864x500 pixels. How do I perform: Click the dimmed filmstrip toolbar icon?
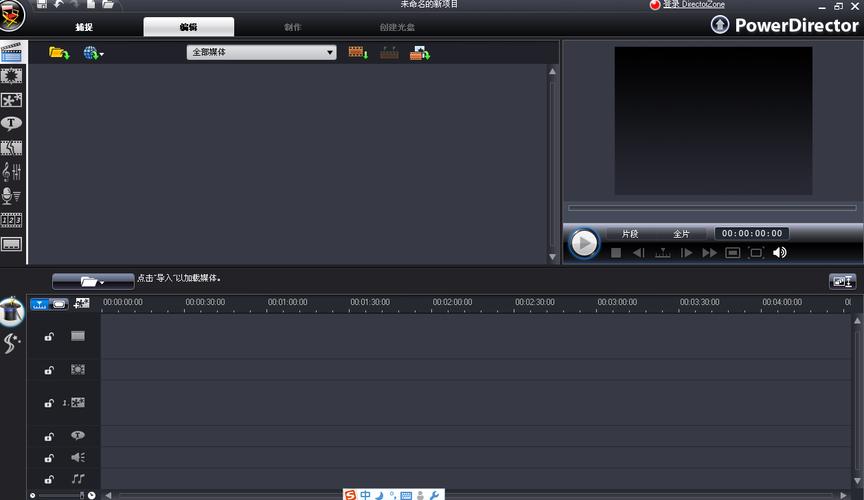point(389,53)
